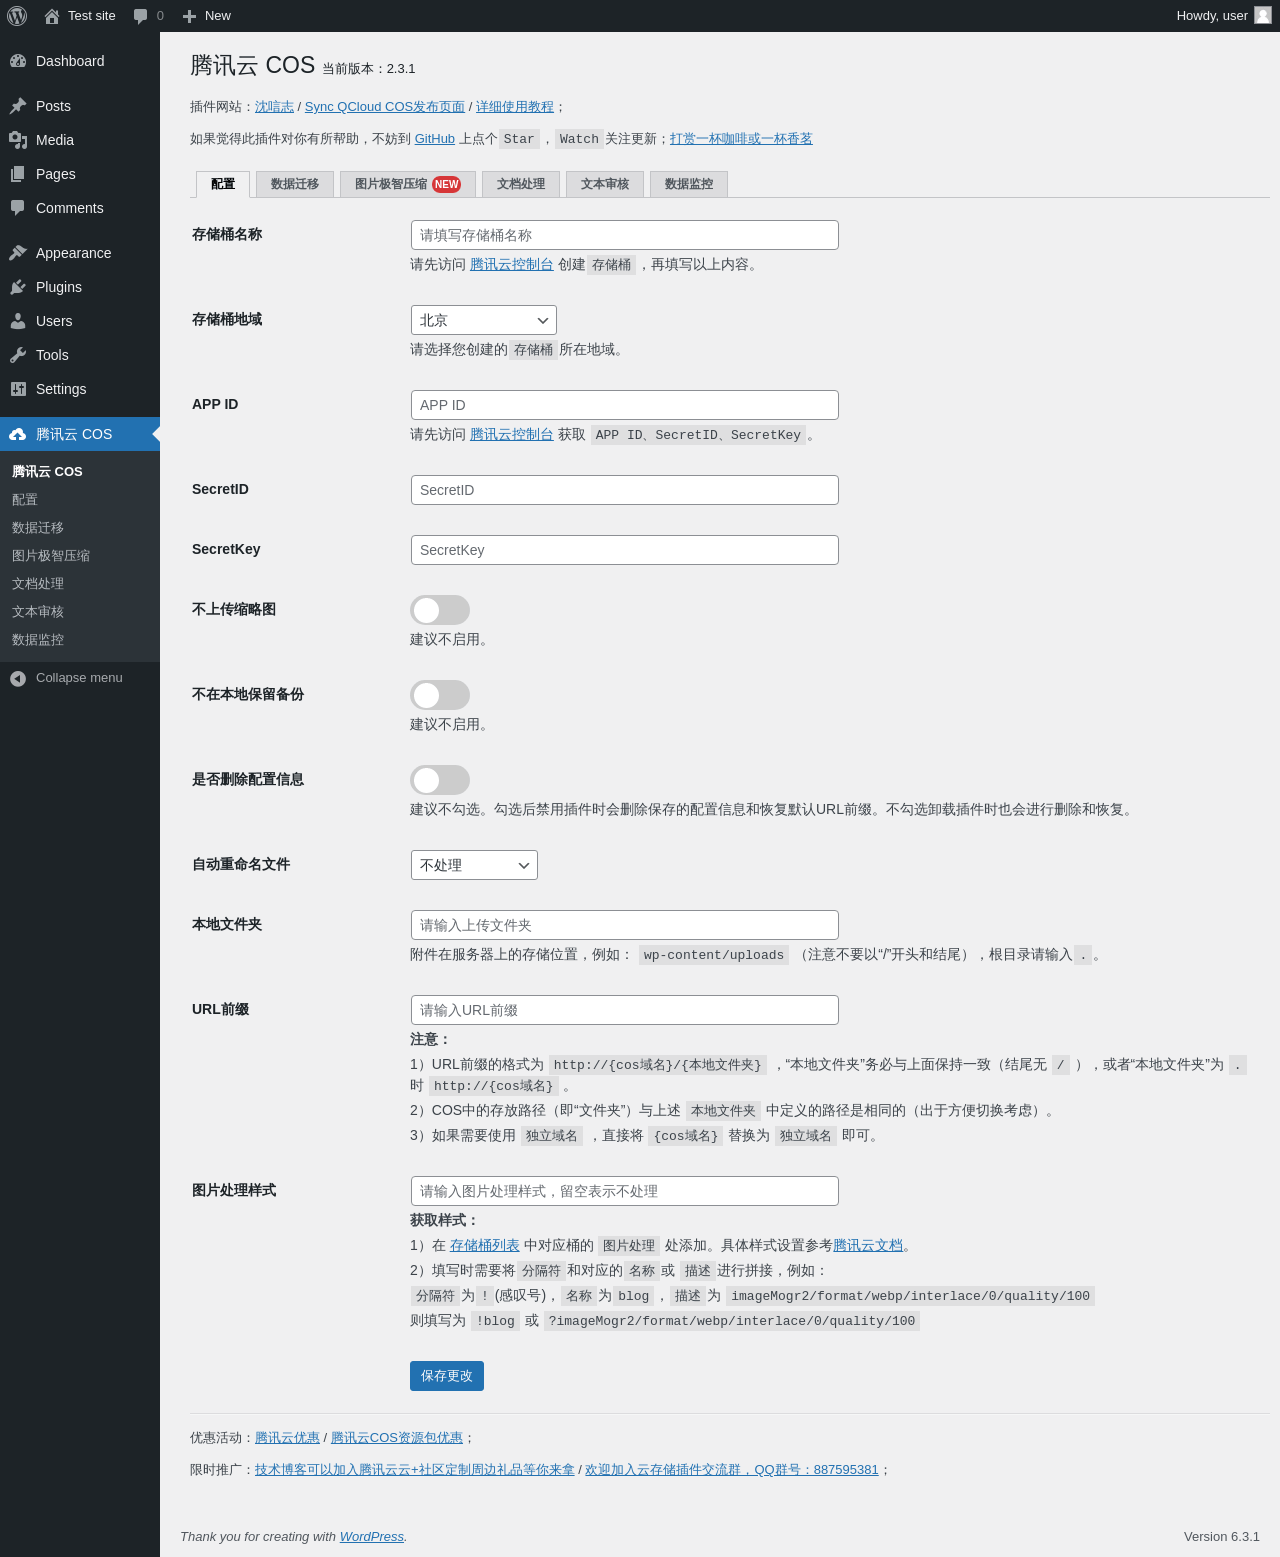This screenshot has height=1557, width=1280.
Task: Click the Settings sliders icon
Action: pos(18,389)
